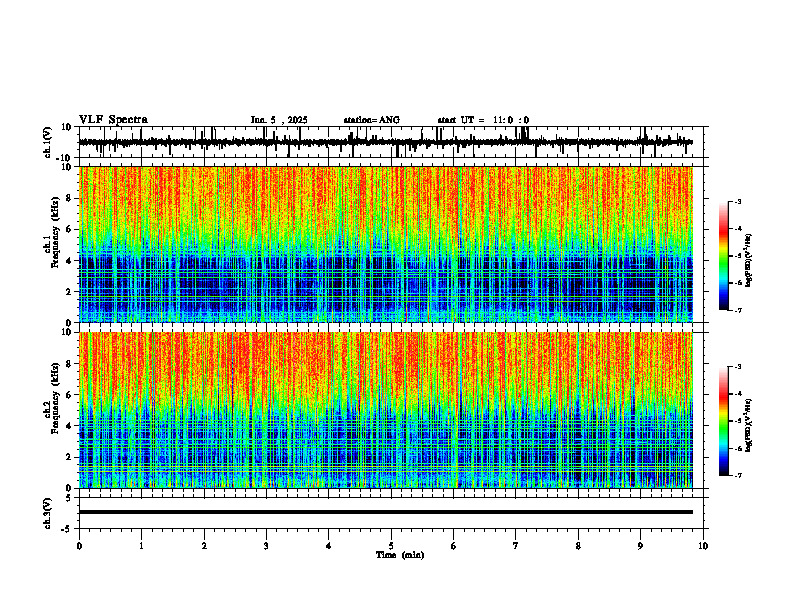Click time axis tick label 1

pyautogui.click(x=141, y=546)
